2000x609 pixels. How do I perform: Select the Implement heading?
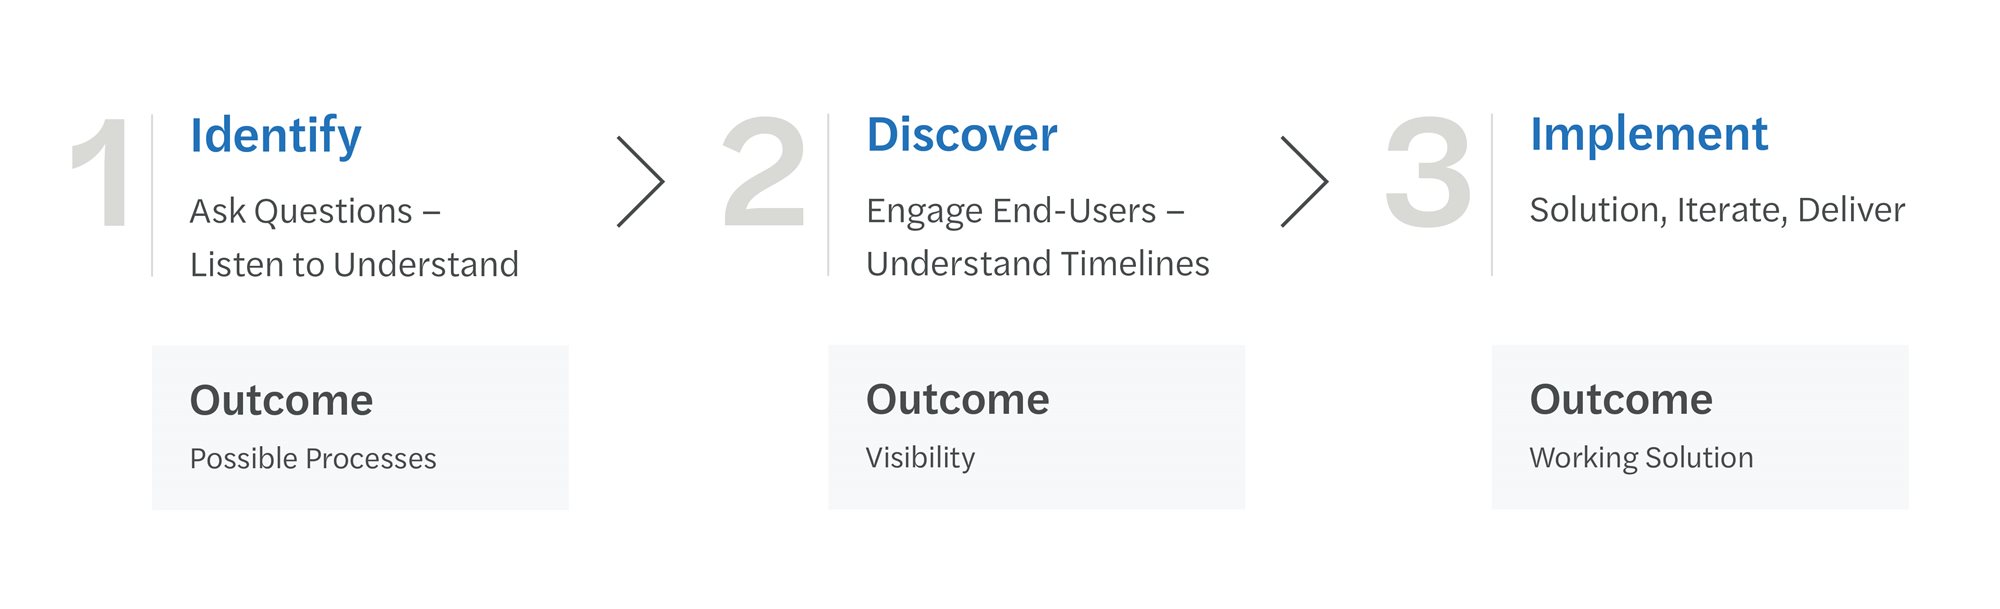point(1648,134)
